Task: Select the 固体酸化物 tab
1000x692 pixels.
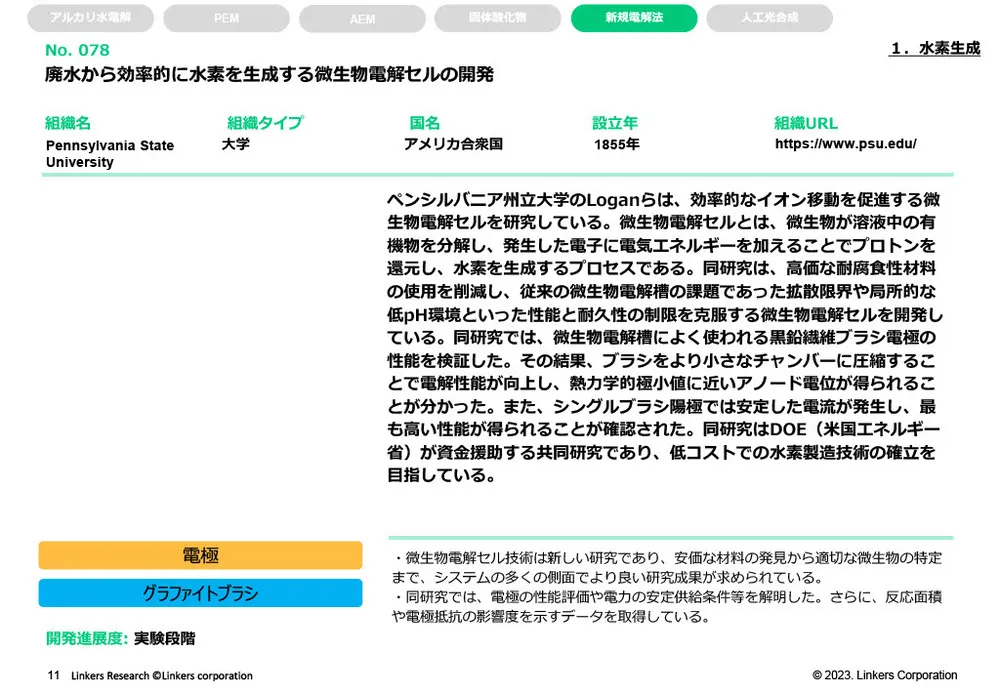Action: tap(498, 18)
